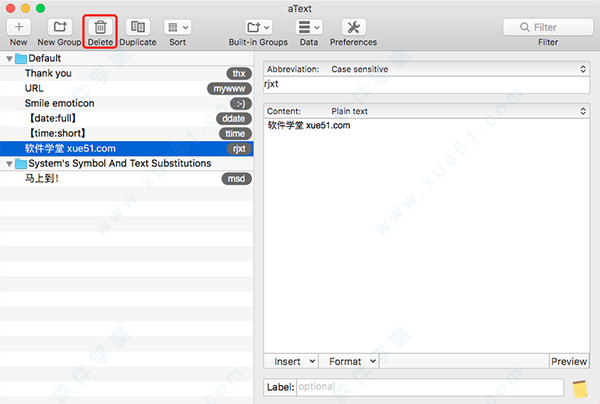This screenshot has height=404, width=600.
Task: Minimize the aText window
Action: 26,8
